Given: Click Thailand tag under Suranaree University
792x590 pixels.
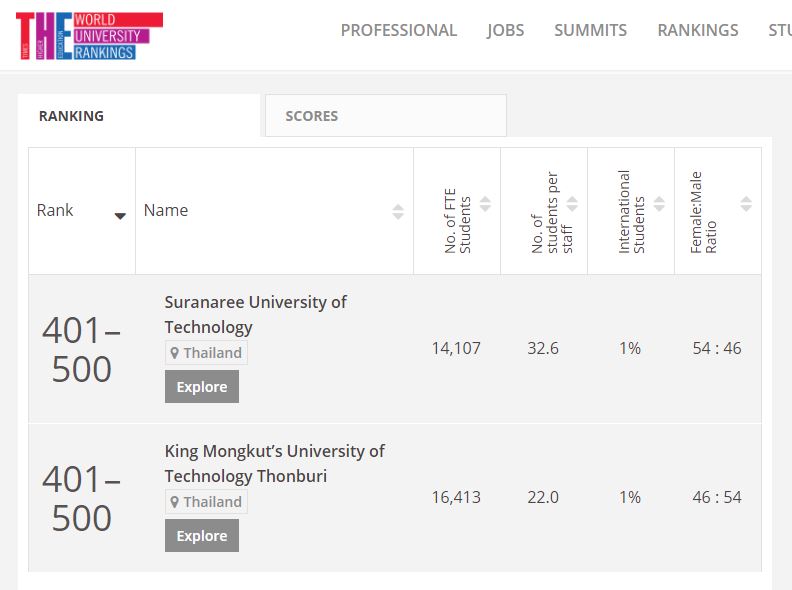Looking at the screenshot, I should click(207, 353).
